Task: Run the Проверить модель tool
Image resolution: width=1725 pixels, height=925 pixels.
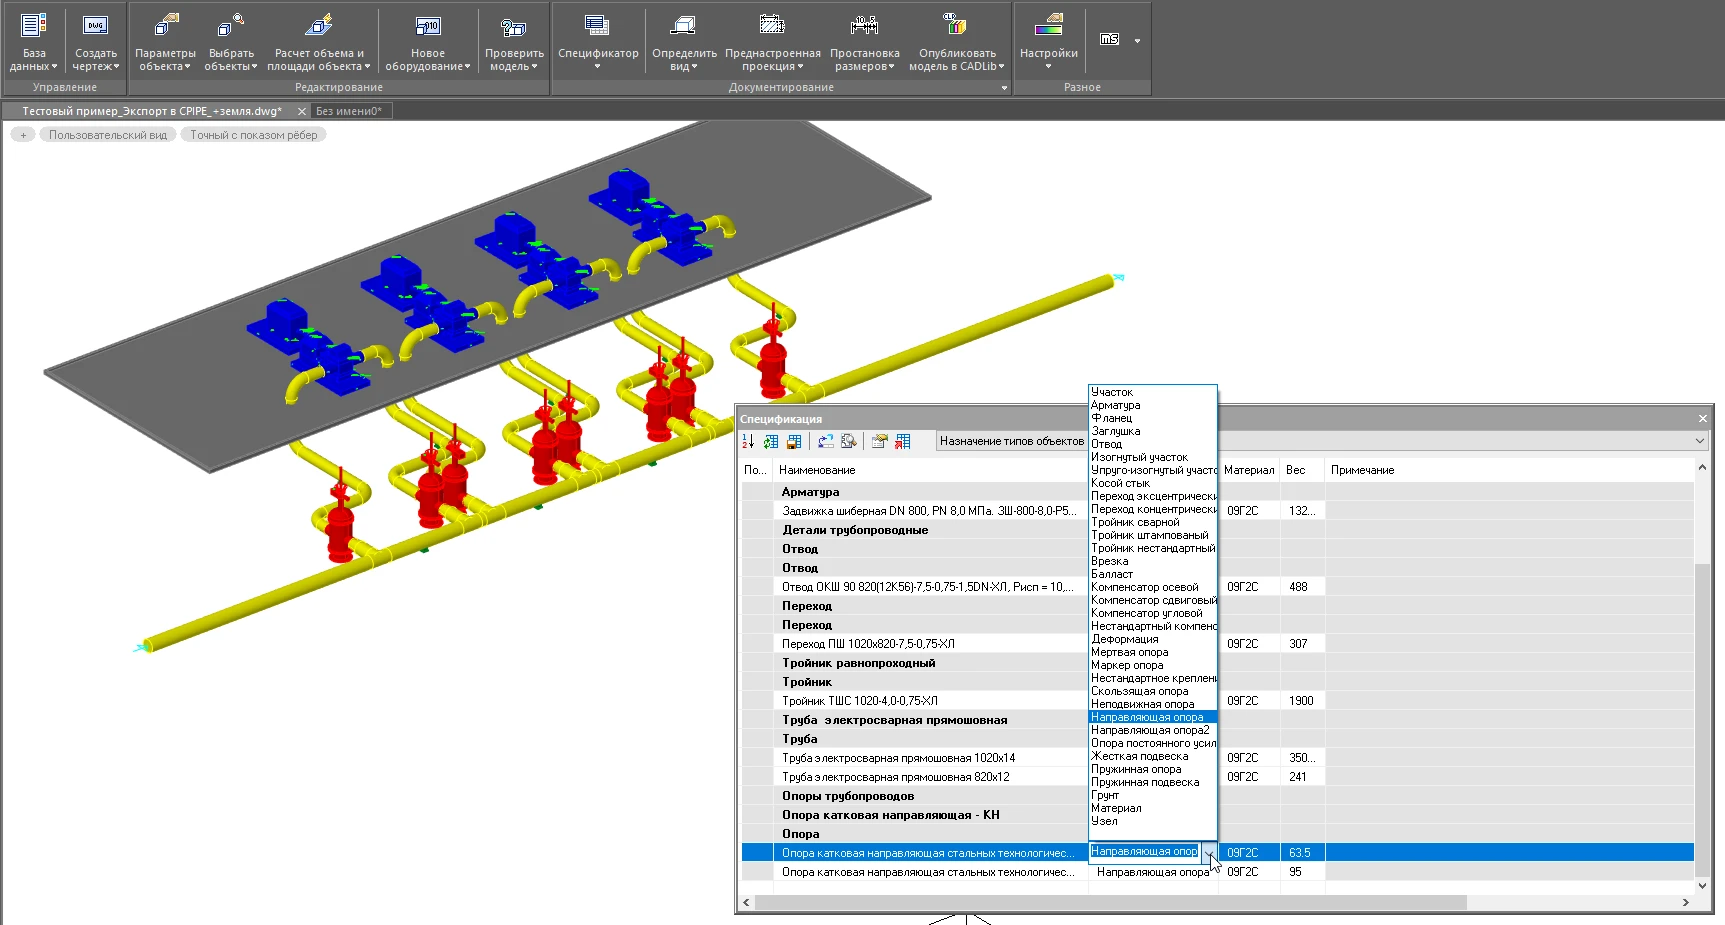Action: click(514, 27)
